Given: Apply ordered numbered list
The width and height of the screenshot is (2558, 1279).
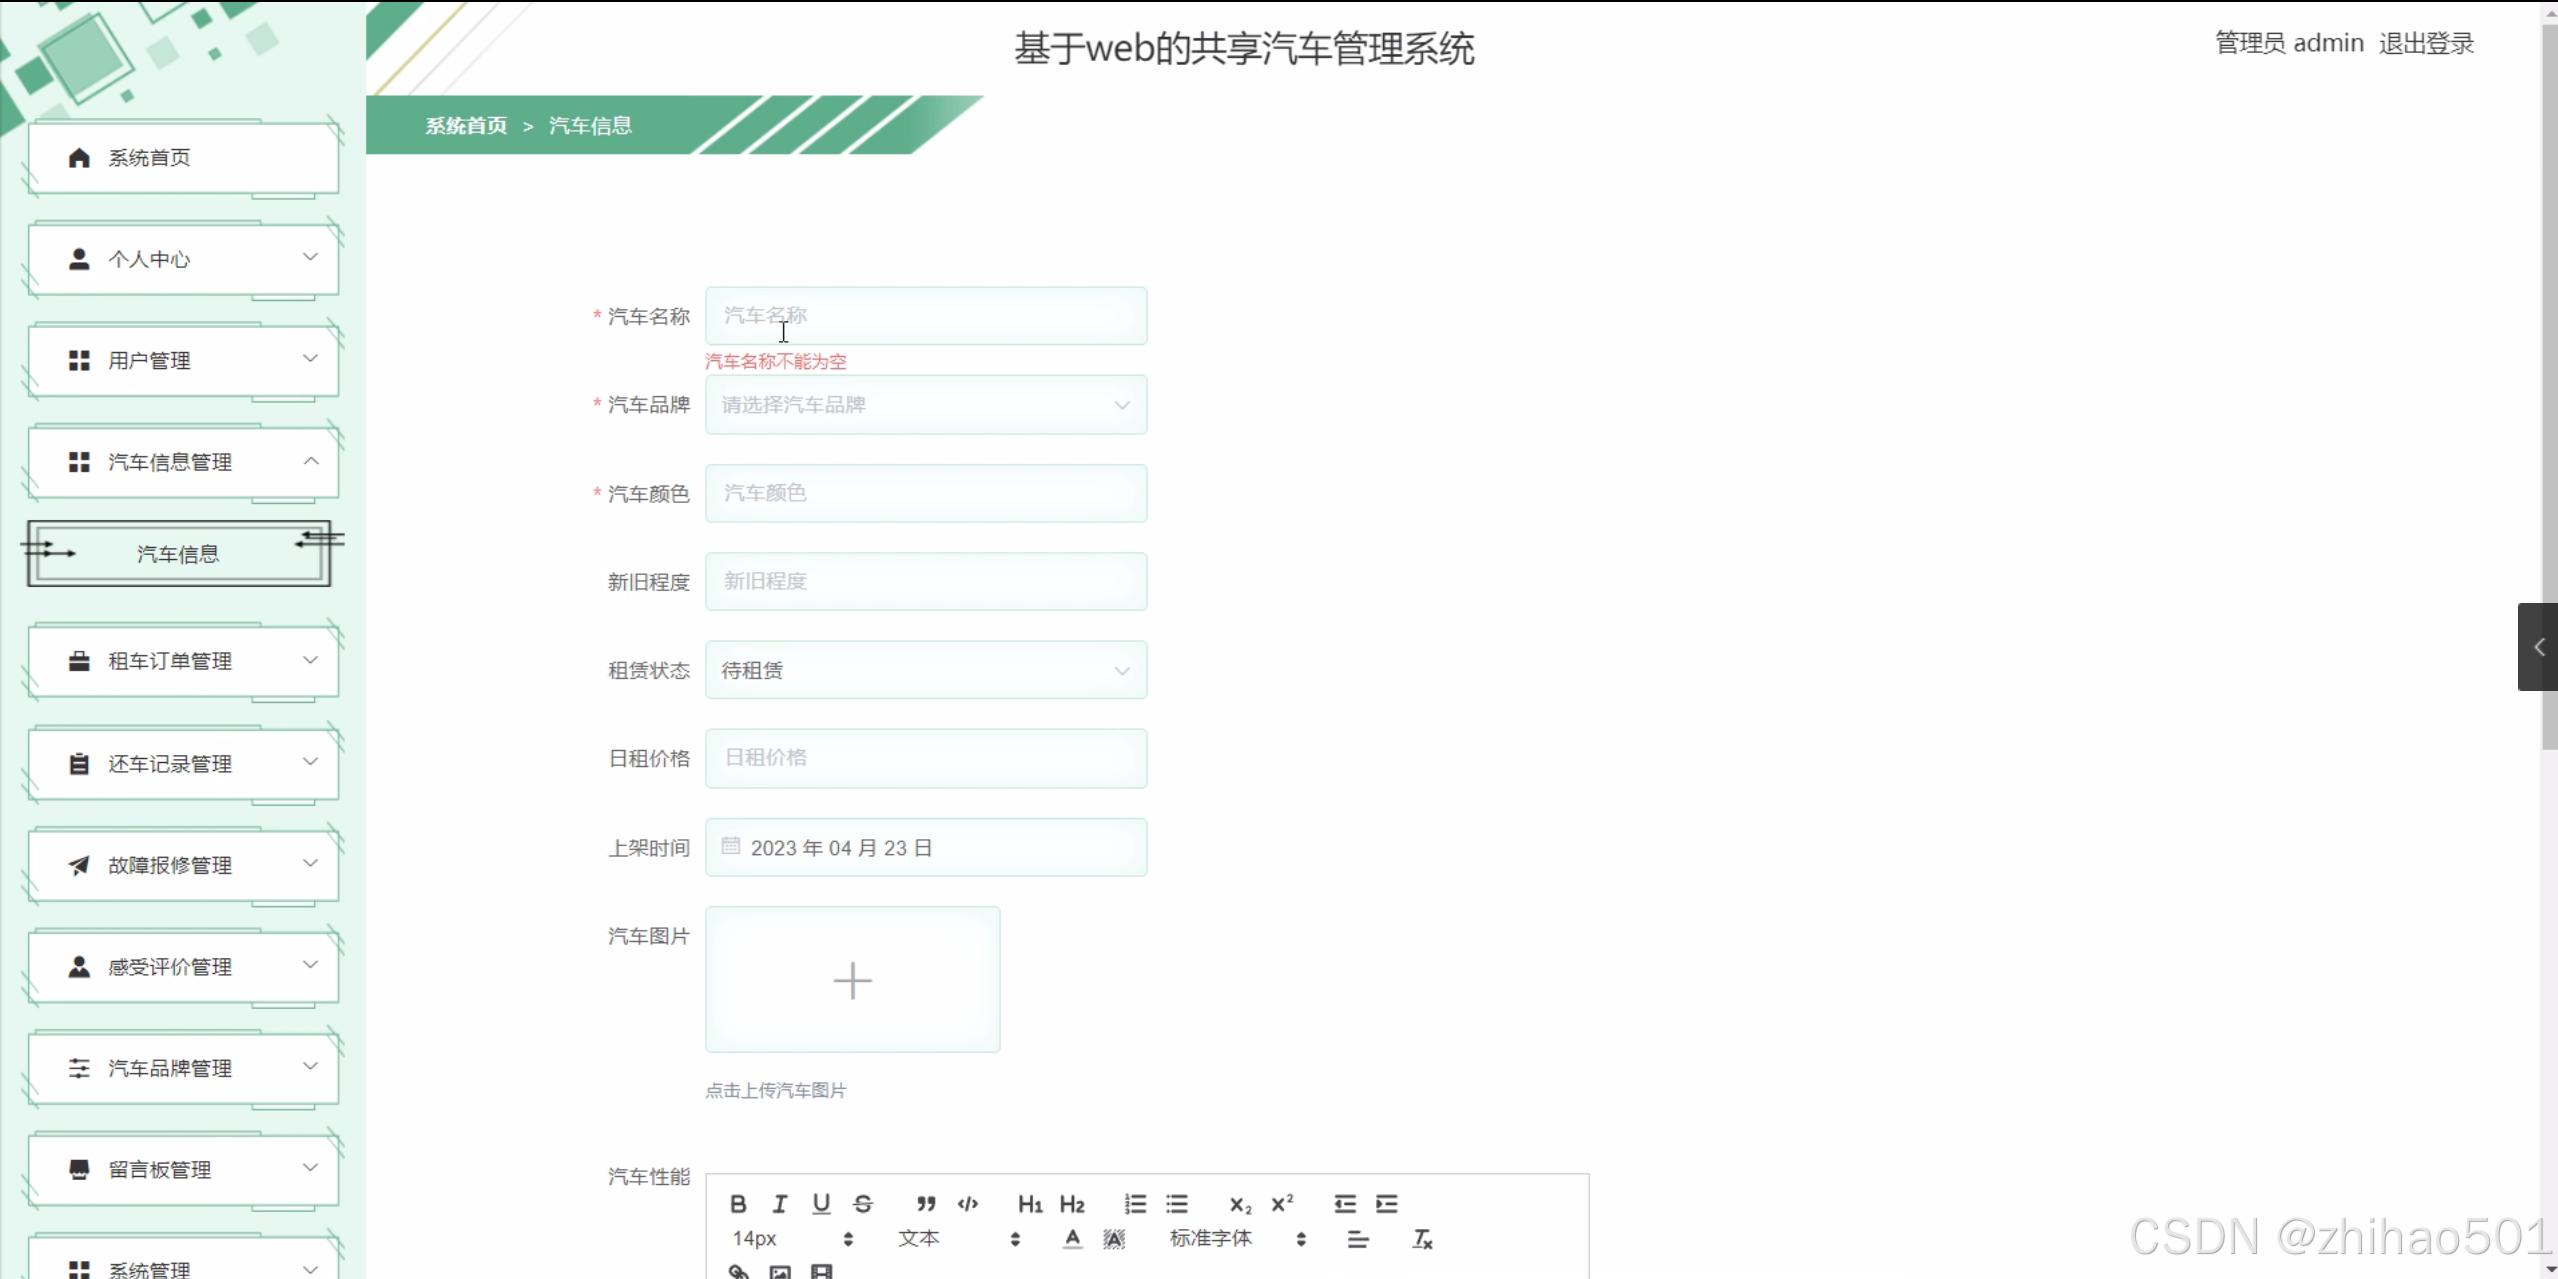Looking at the screenshot, I should [1135, 1204].
